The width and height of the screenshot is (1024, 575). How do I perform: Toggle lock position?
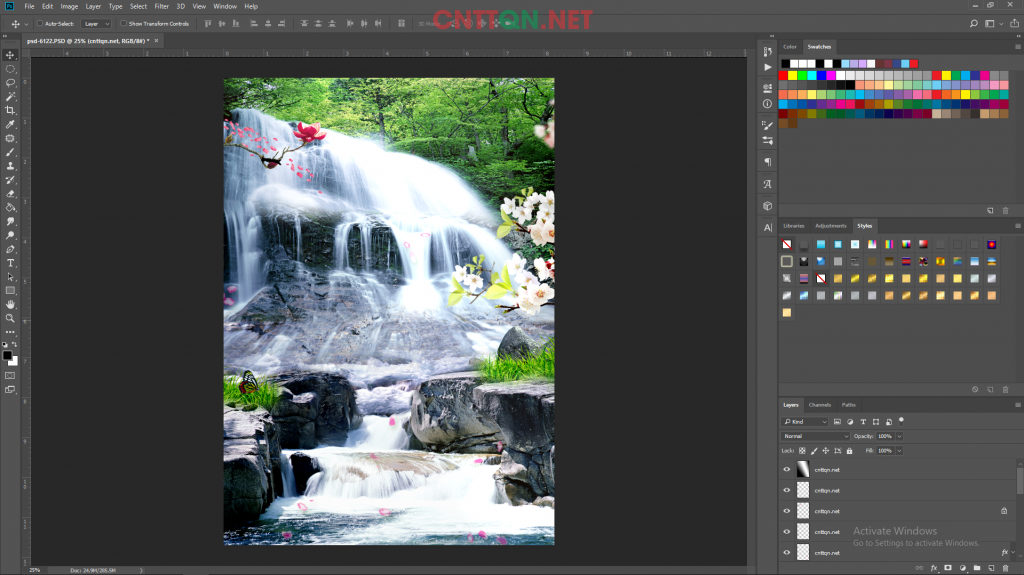click(825, 451)
